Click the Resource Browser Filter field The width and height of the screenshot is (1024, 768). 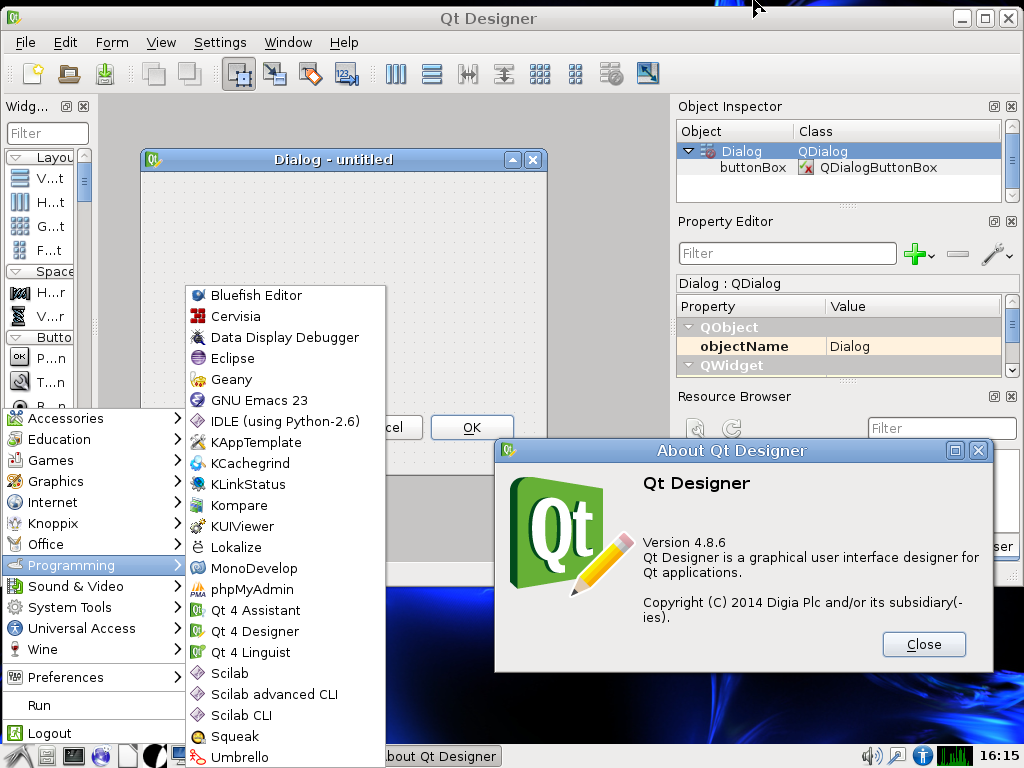[942, 428]
